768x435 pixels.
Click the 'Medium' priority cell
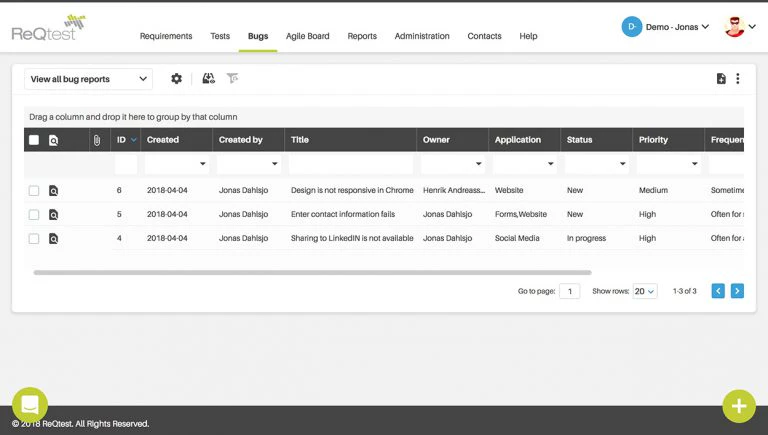tap(653, 190)
